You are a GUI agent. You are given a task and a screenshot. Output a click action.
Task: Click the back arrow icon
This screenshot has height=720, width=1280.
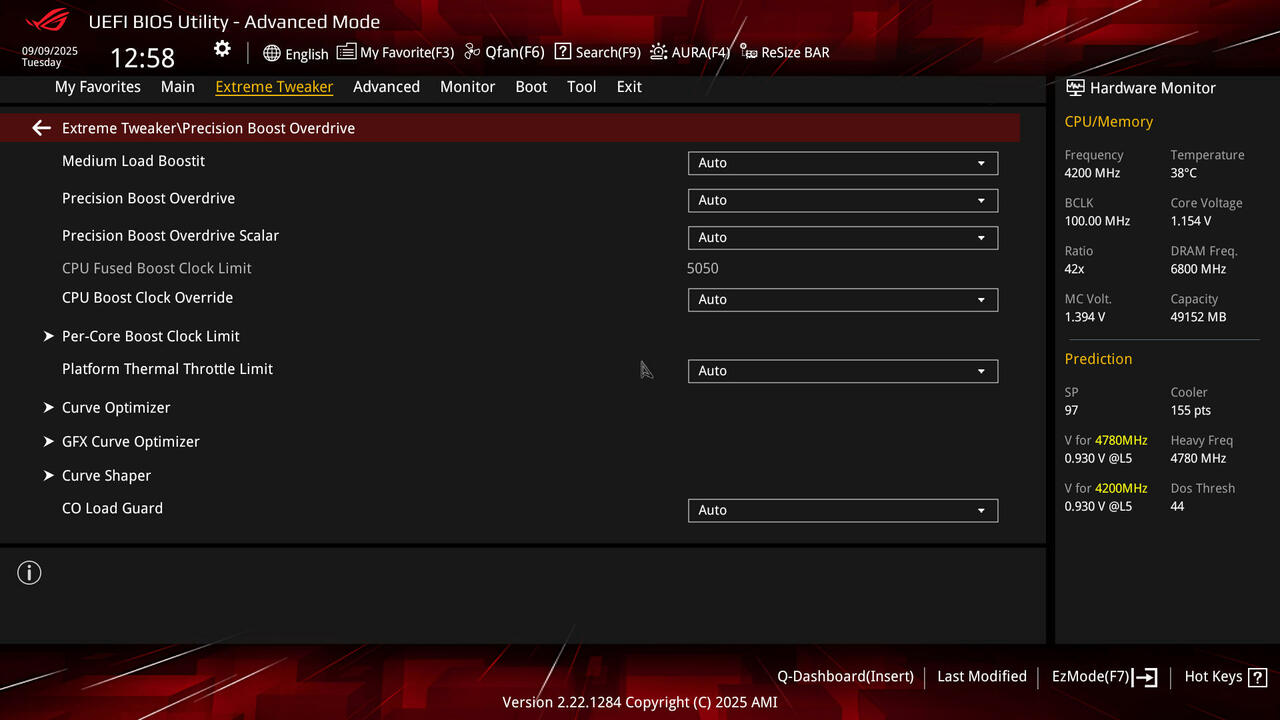[41, 128]
